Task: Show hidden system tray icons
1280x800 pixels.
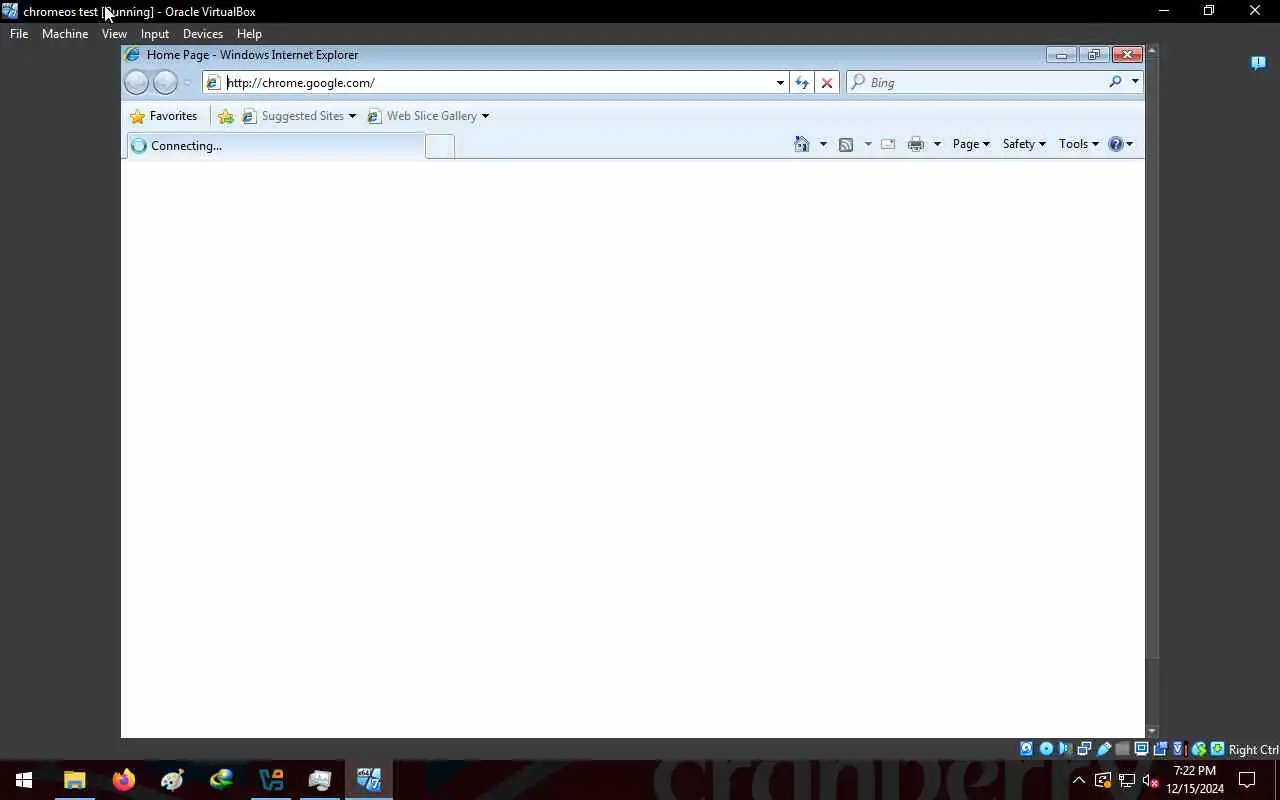Action: point(1079,780)
